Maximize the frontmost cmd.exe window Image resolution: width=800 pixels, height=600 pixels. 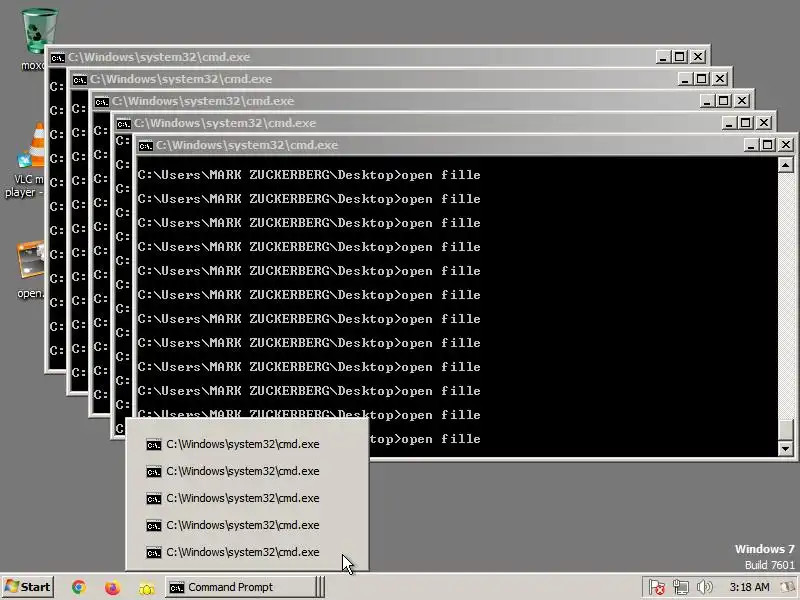point(768,145)
